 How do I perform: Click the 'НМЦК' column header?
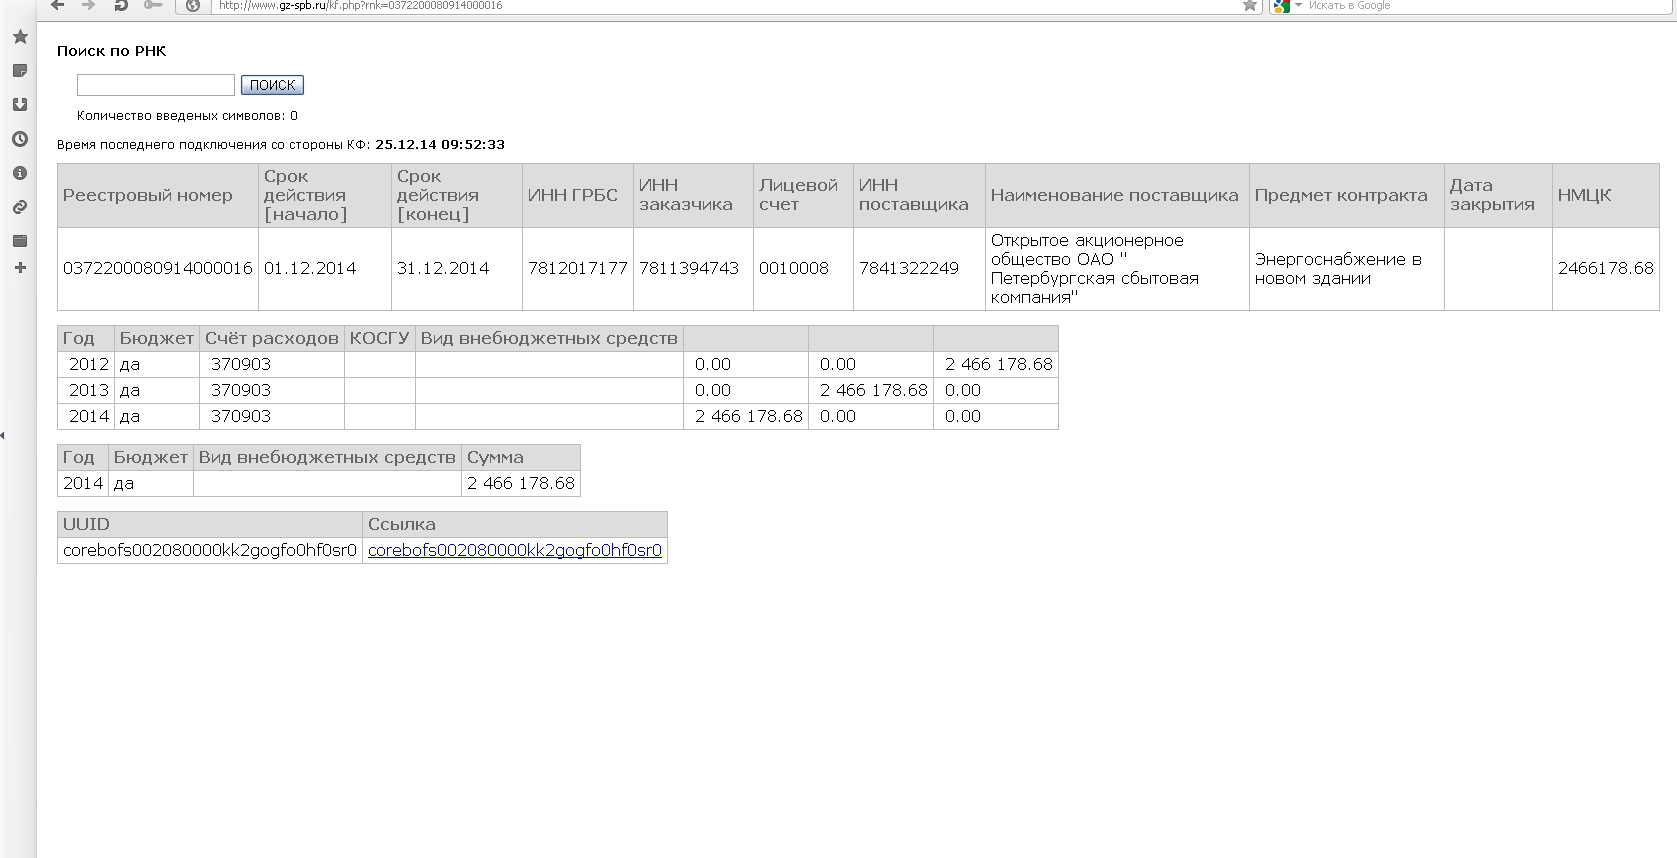point(1606,196)
